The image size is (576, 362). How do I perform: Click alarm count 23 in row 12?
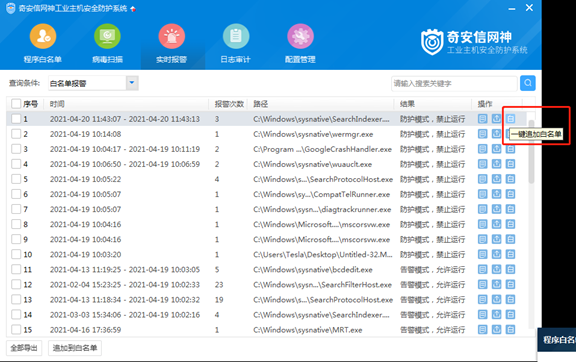(x=219, y=285)
